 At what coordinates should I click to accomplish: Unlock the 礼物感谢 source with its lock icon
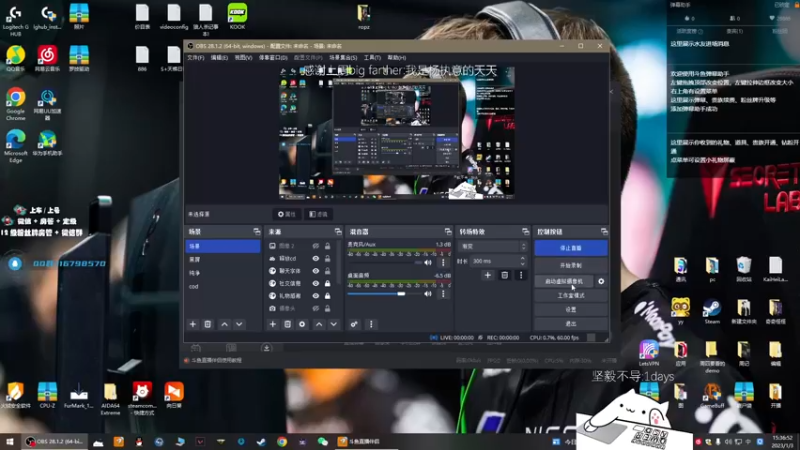[328, 296]
